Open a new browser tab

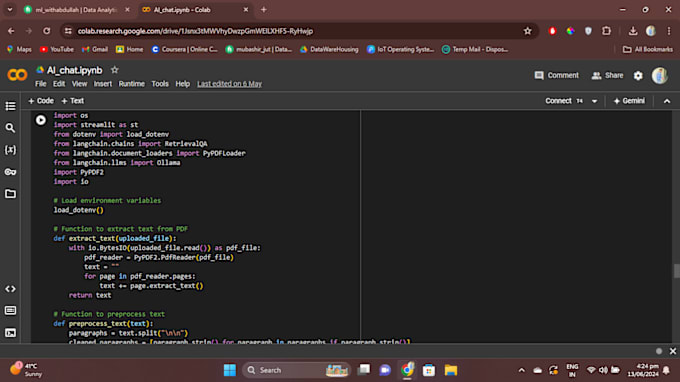[264, 10]
